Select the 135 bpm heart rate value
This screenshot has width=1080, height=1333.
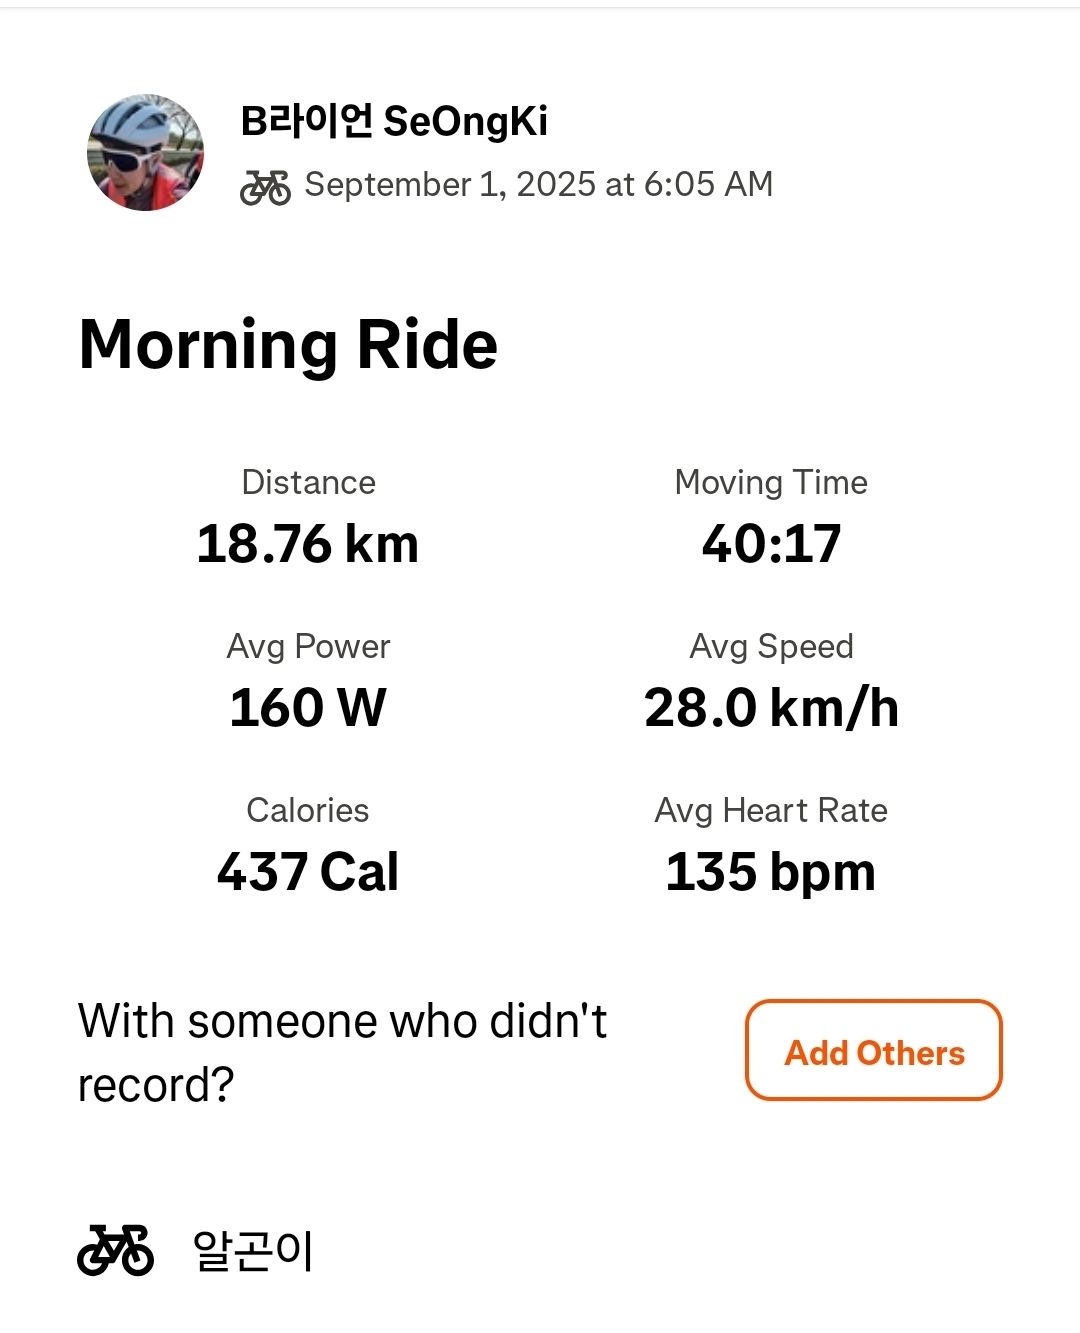pyautogui.click(x=771, y=872)
